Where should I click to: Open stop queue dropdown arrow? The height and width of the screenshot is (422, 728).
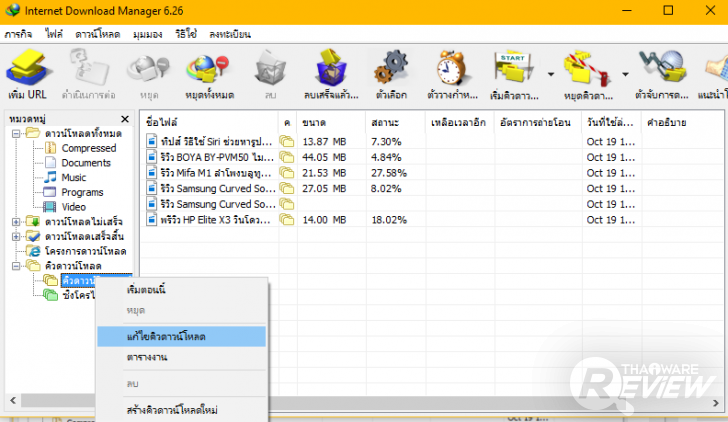click(625, 74)
